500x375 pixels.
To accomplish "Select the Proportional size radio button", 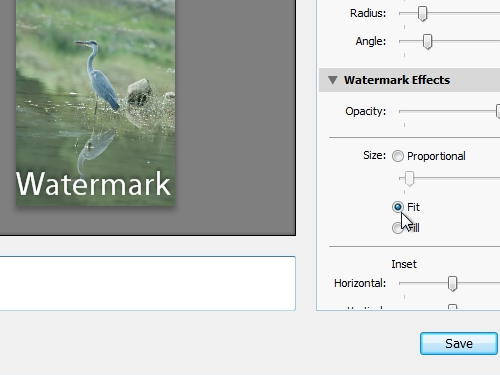I will point(398,156).
